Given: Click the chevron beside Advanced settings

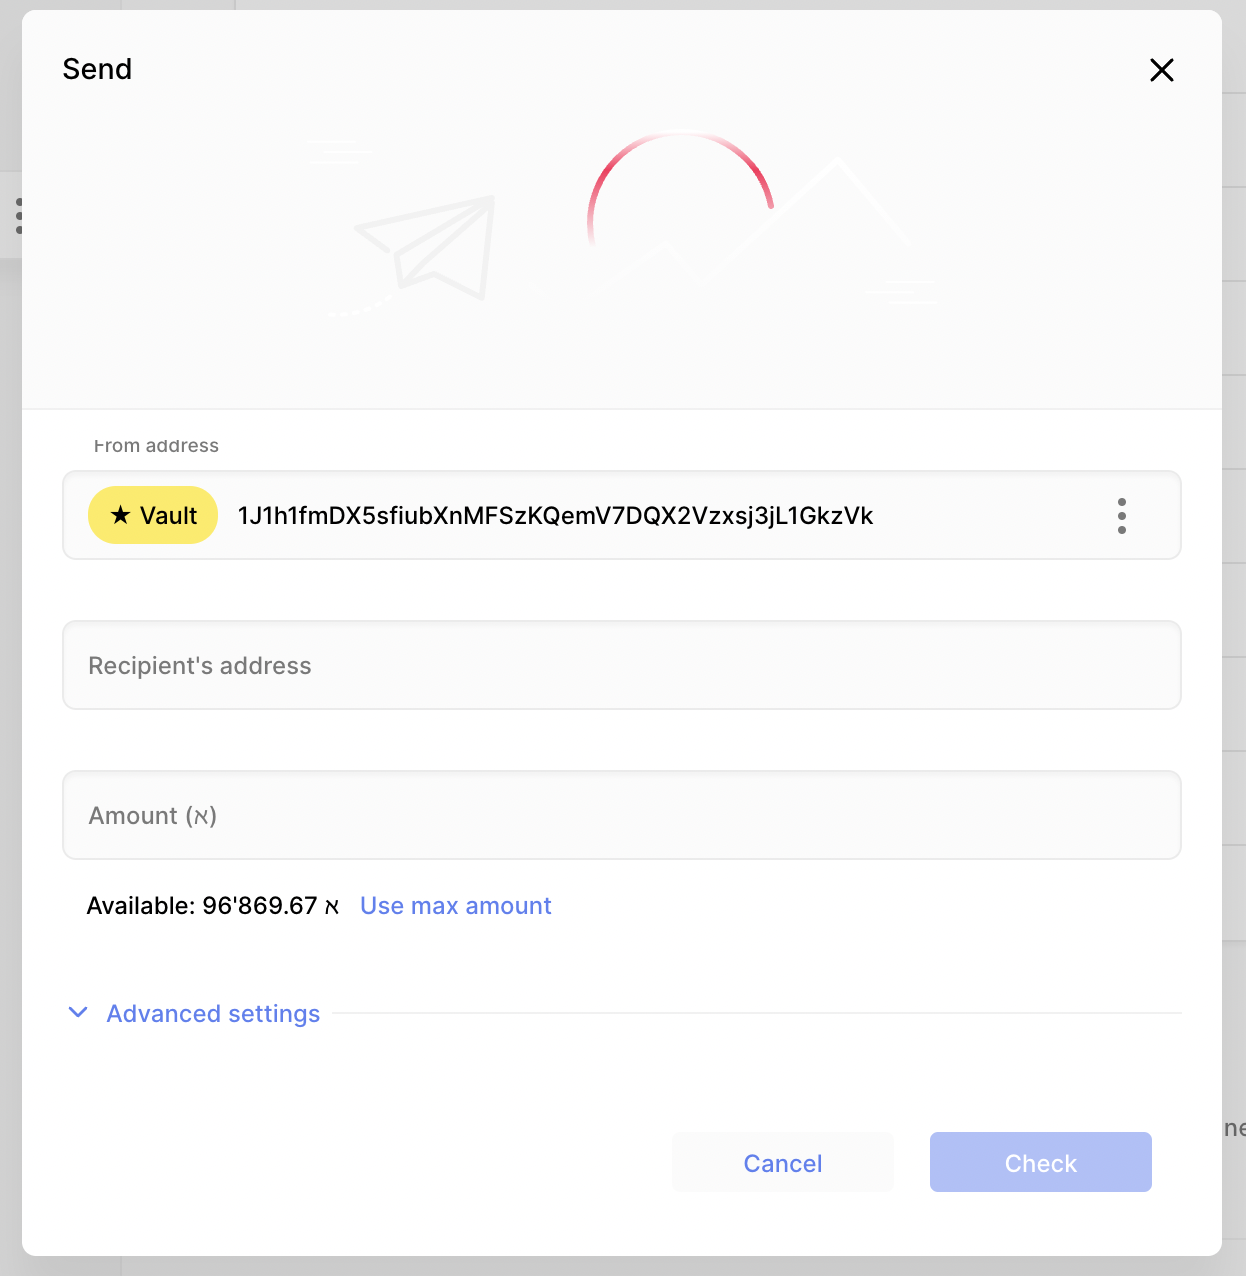Looking at the screenshot, I should [x=78, y=1013].
